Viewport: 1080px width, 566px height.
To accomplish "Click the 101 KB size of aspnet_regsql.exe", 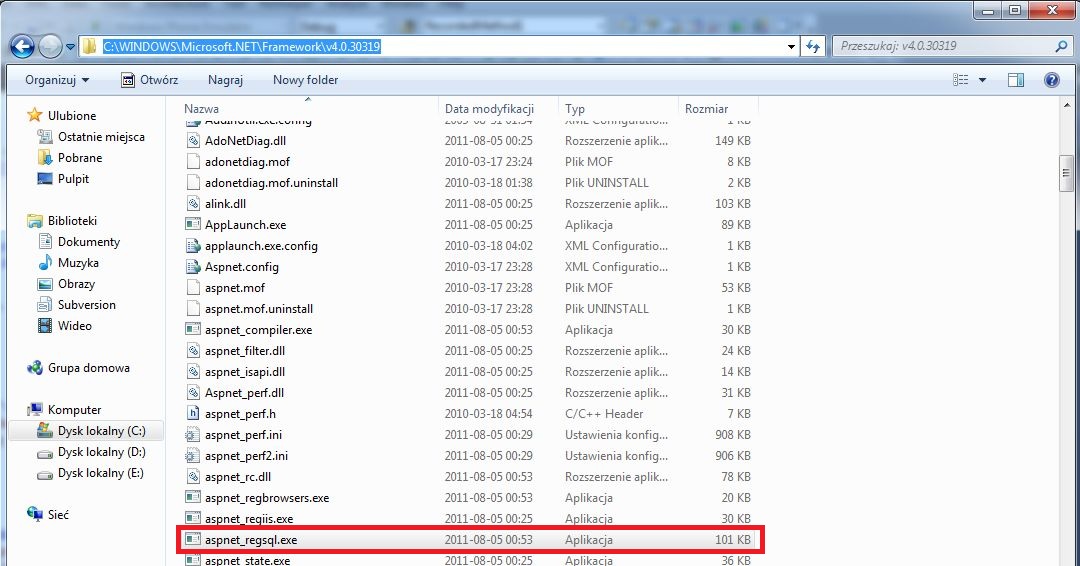I will click(x=732, y=540).
